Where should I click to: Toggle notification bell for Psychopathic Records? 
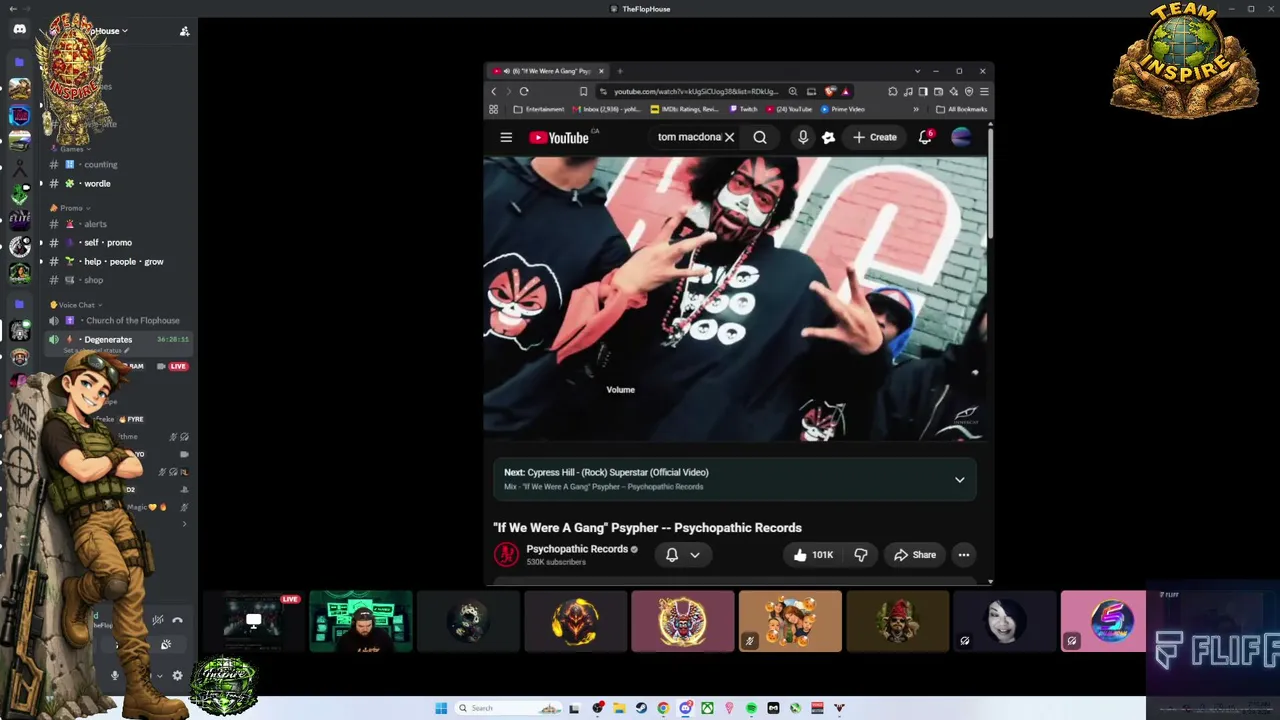click(x=672, y=555)
